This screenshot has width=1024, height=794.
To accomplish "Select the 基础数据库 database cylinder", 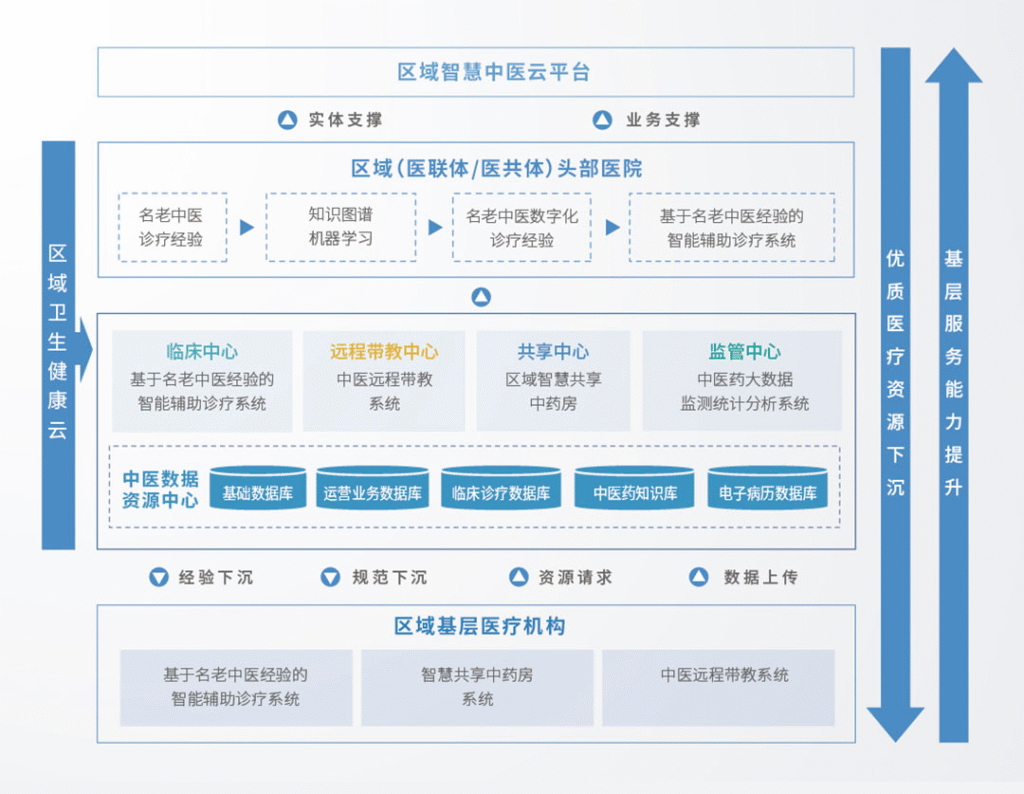I will pyautogui.click(x=258, y=488).
